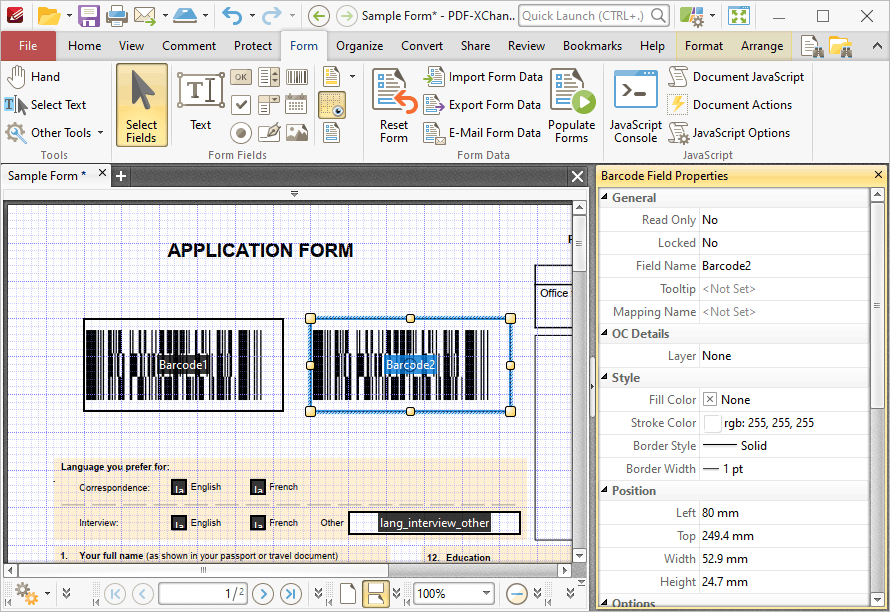Click Export Form Data
This screenshot has width=890, height=612.
click(x=482, y=104)
